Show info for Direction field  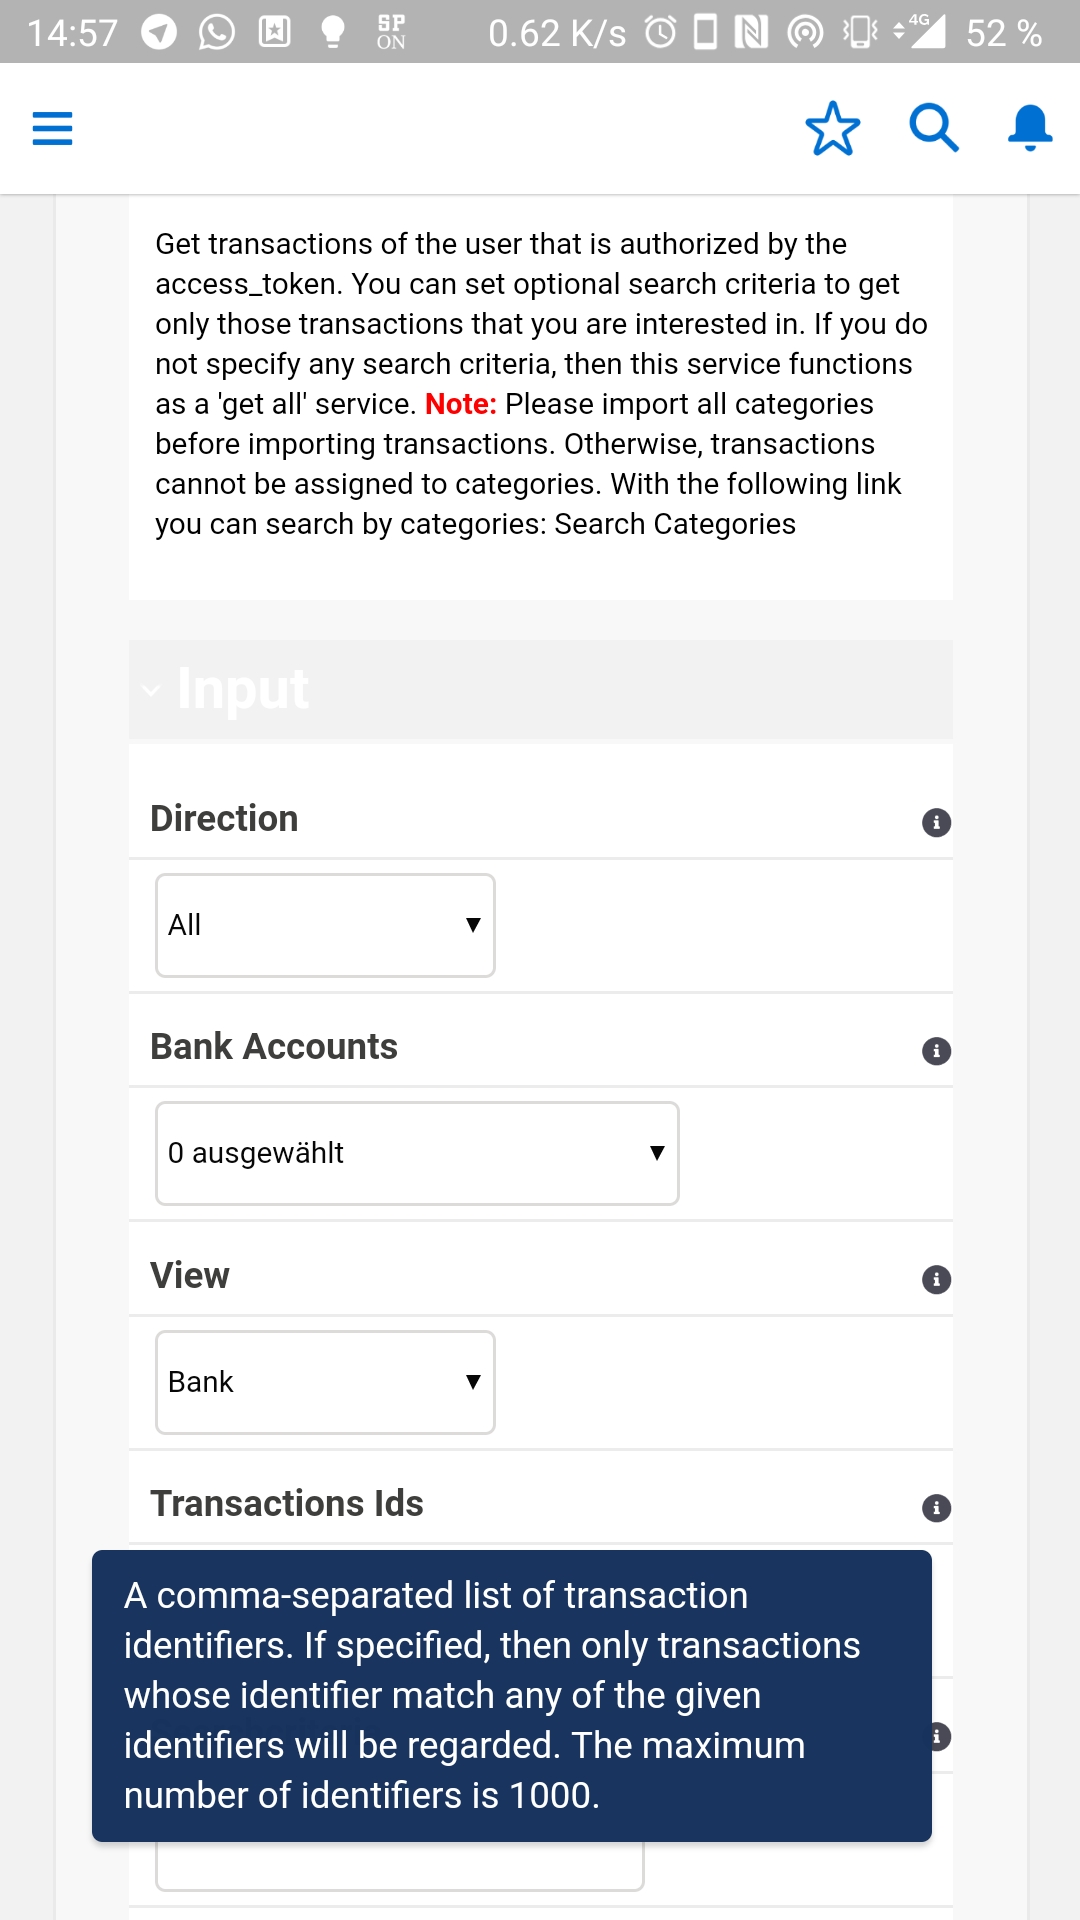tap(936, 822)
